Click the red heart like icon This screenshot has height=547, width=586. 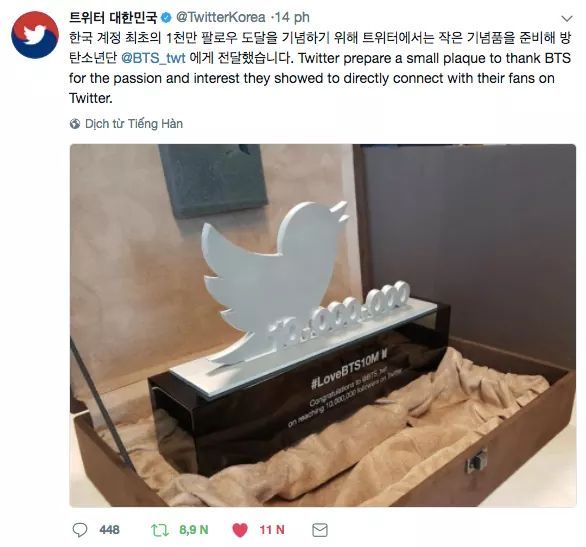[x=240, y=530]
